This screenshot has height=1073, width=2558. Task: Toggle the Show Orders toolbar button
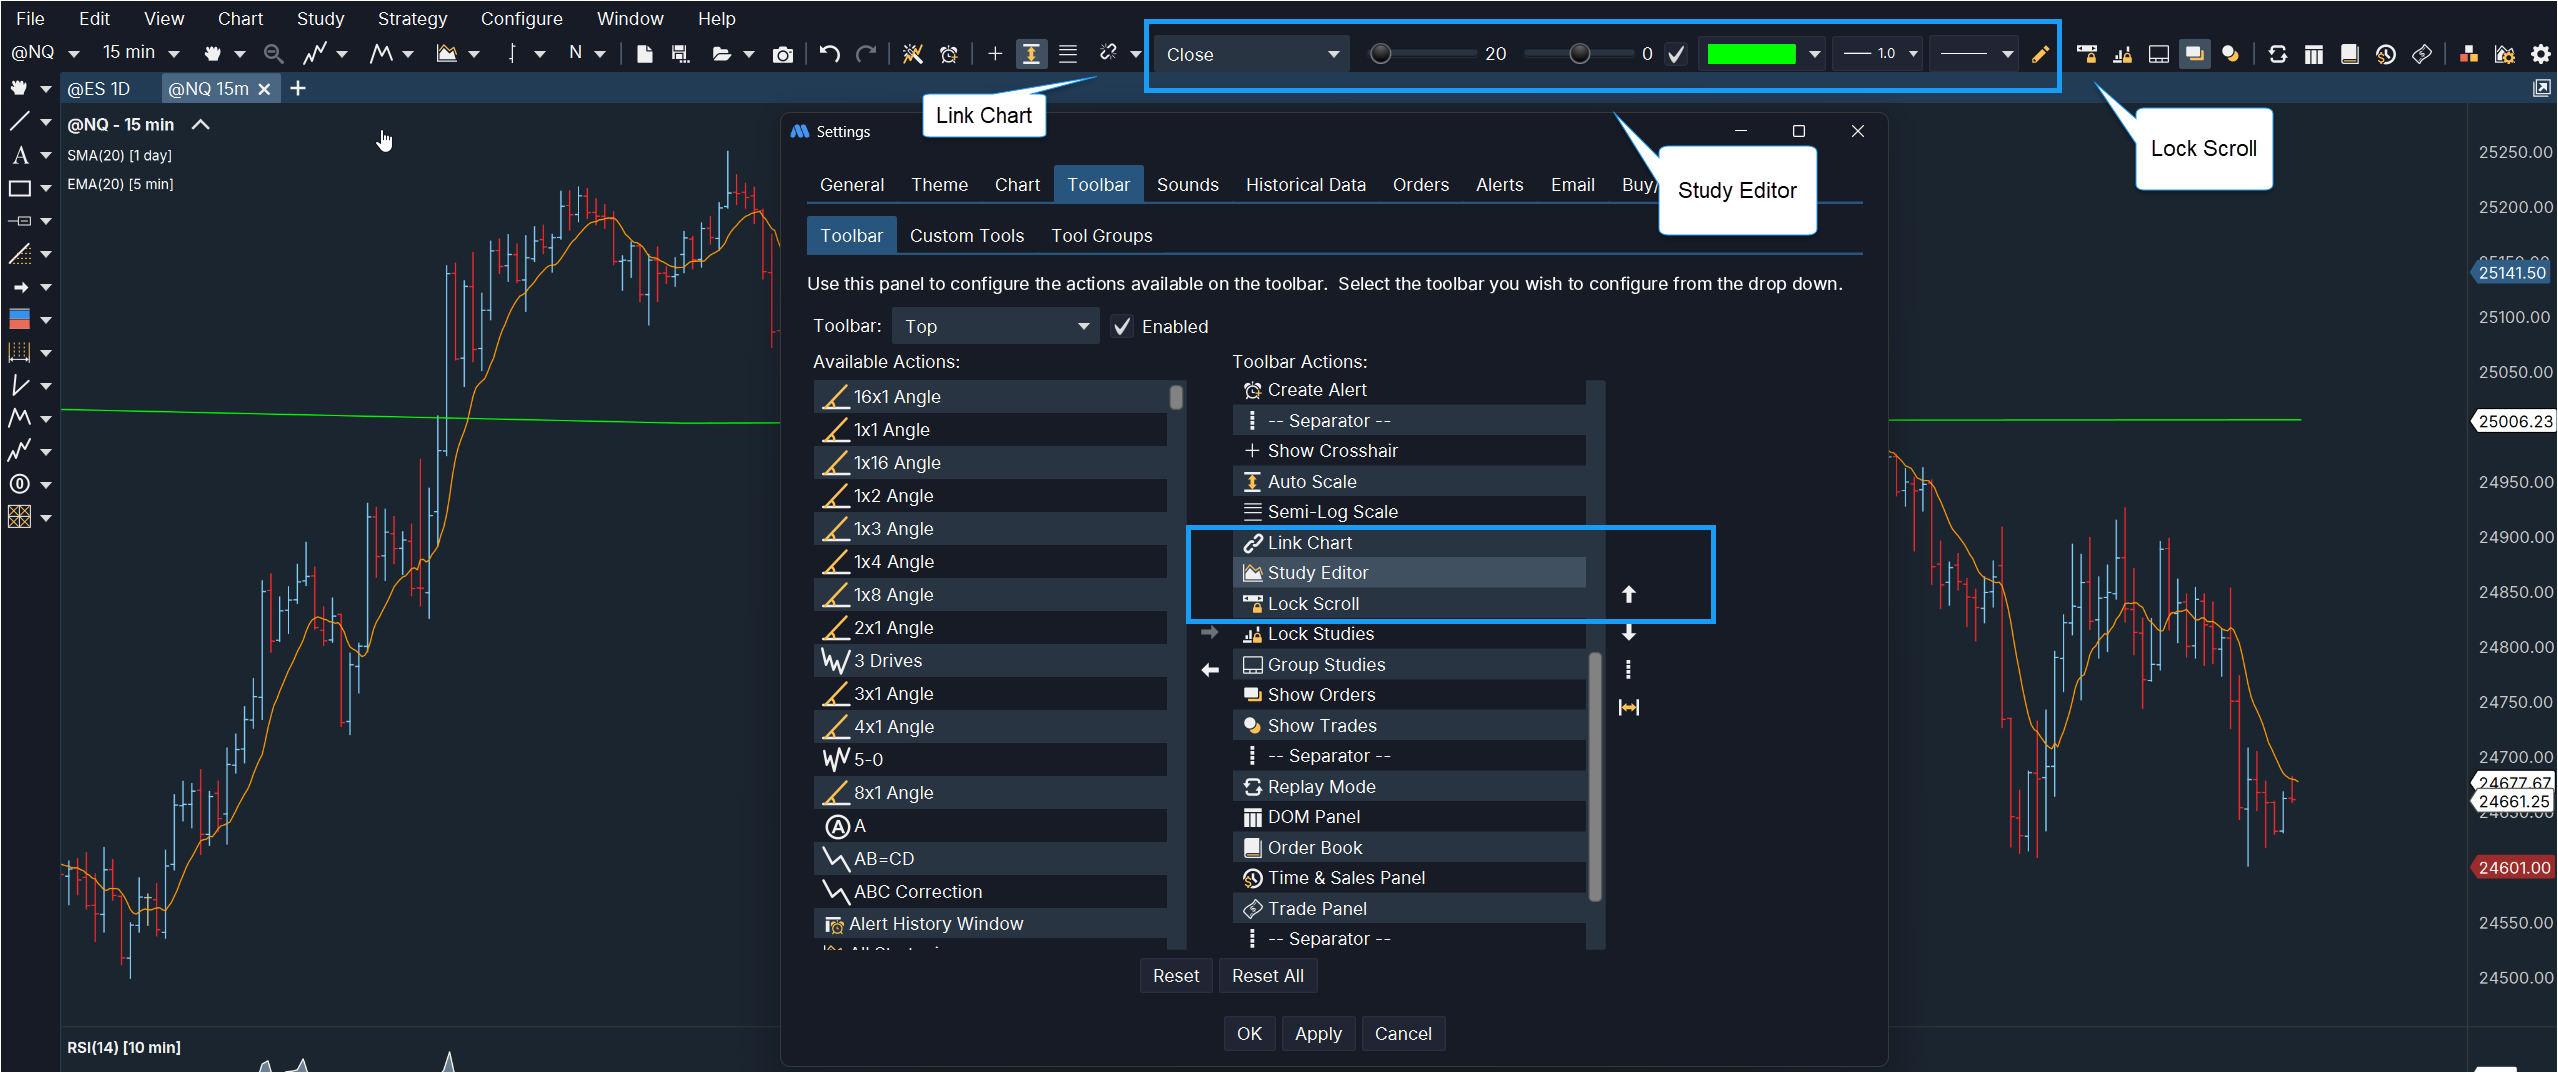pyautogui.click(x=2194, y=54)
